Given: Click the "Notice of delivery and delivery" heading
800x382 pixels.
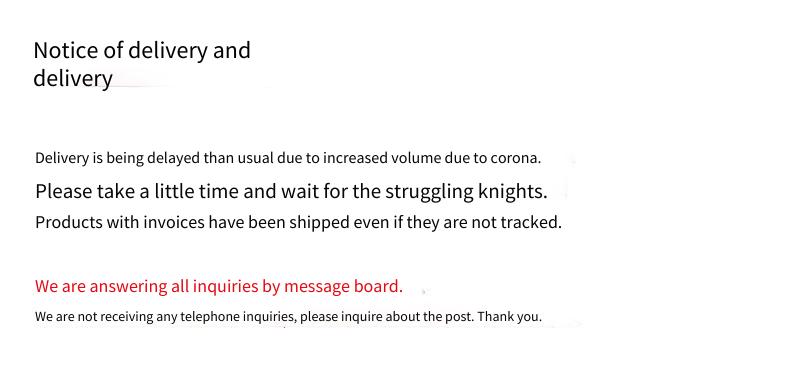Looking at the screenshot, I should [142, 65].
